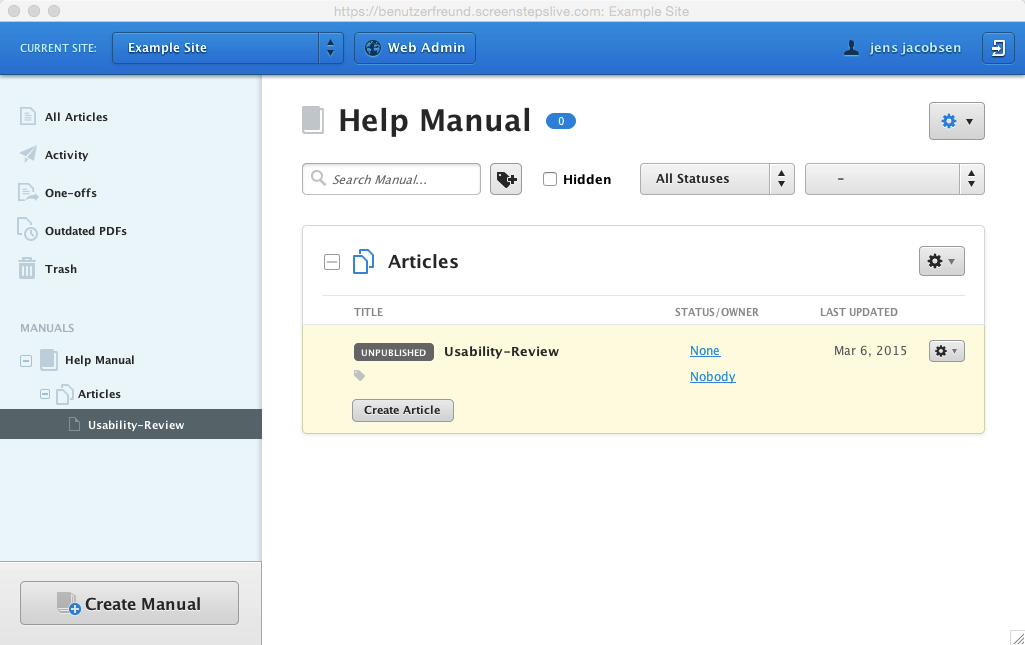Click the search magnifier icon
Viewport: 1025px width, 645px height.
318,178
